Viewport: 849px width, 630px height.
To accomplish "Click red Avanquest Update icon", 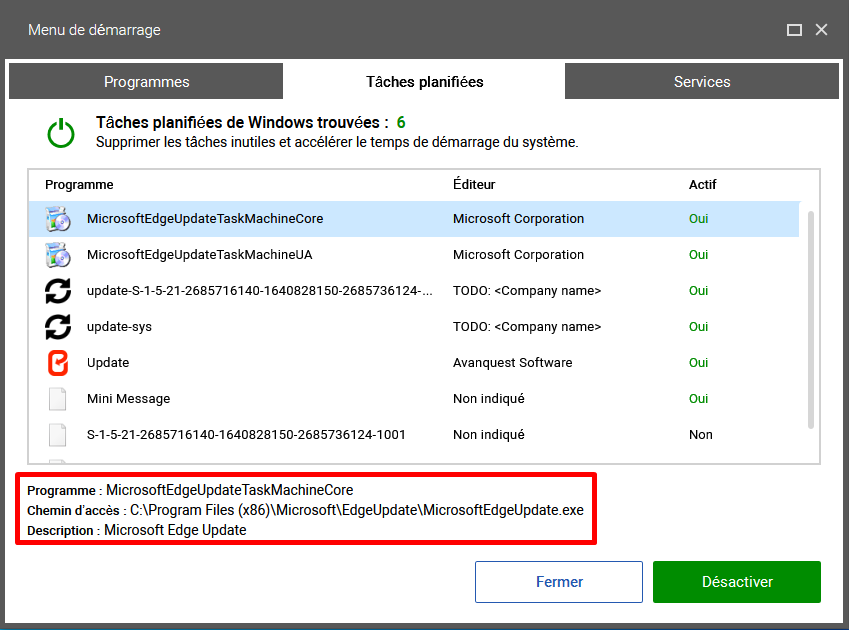I will point(58,363).
